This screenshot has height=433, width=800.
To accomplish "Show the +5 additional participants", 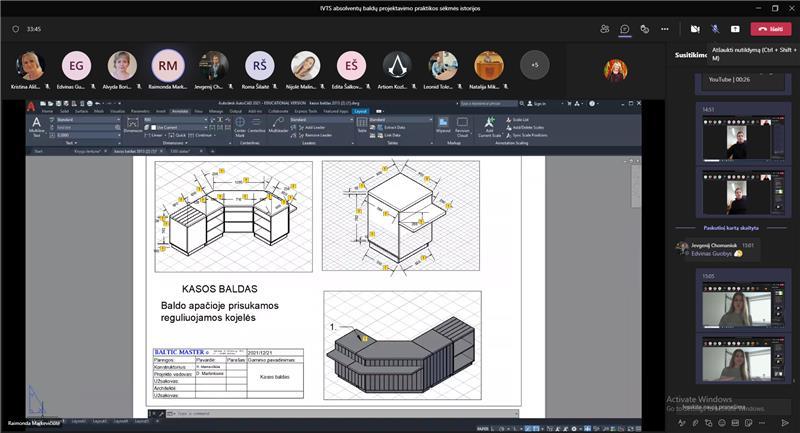I will point(534,65).
